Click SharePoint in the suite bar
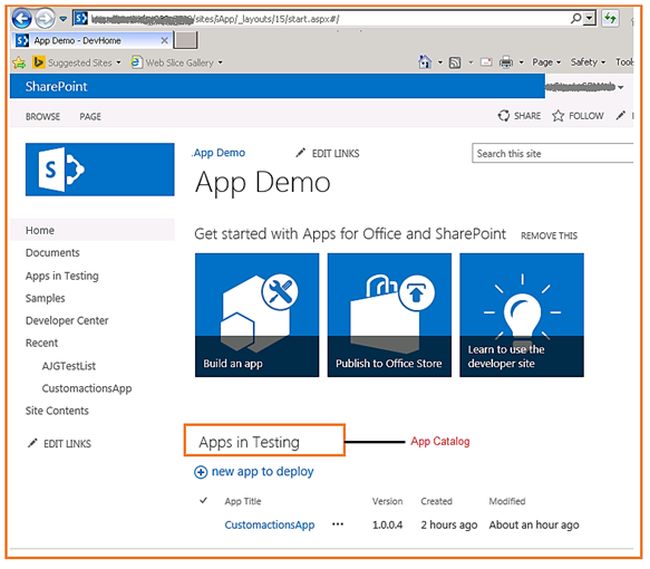The image size is (650, 569). point(56,87)
